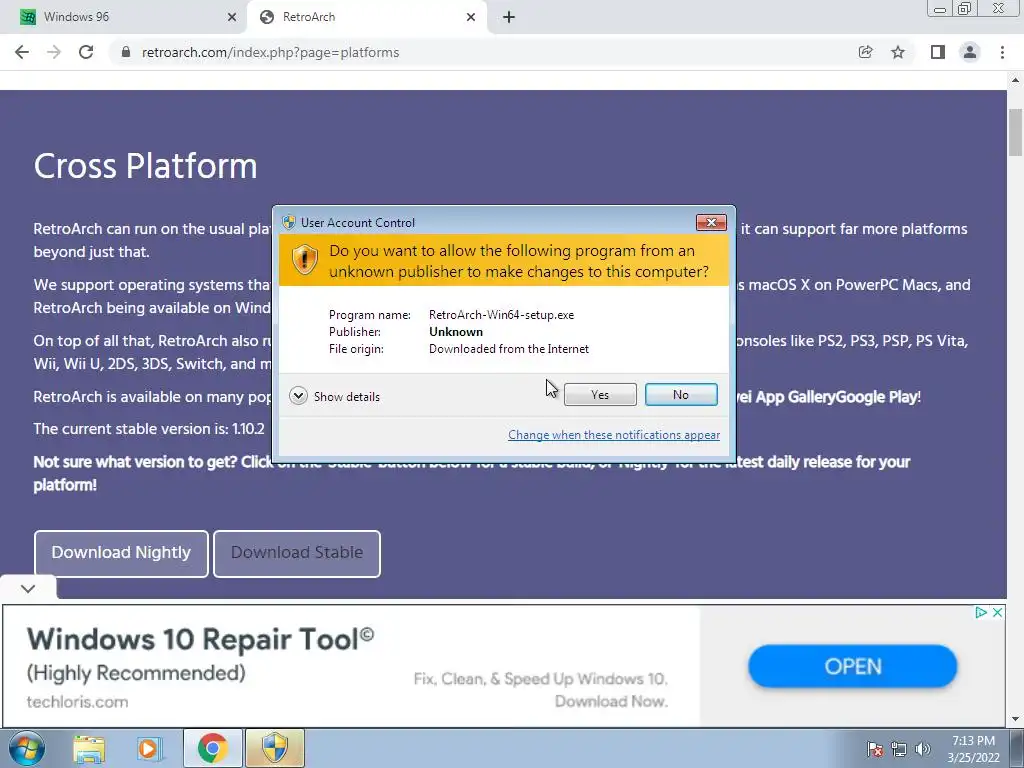The width and height of the screenshot is (1024, 768).
Task: Click the scrollbar down arrow
Action: [1015, 719]
